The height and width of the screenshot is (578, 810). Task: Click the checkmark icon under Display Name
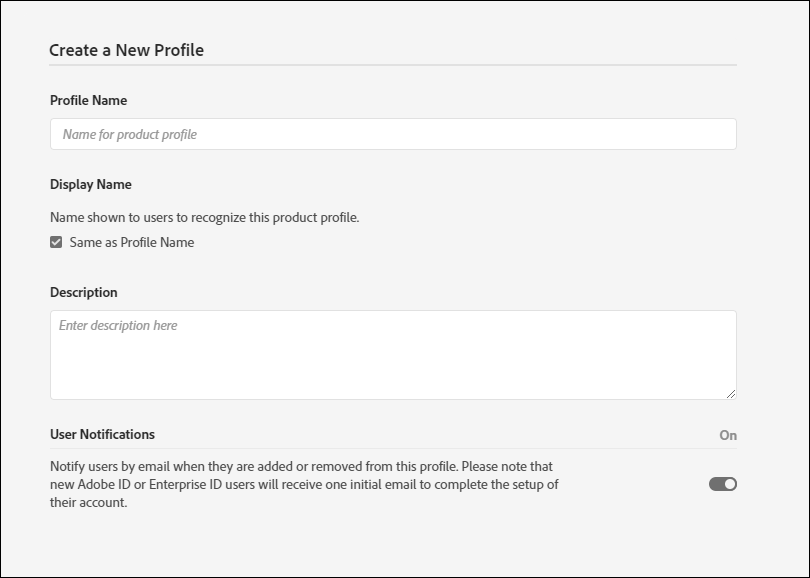click(56, 242)
